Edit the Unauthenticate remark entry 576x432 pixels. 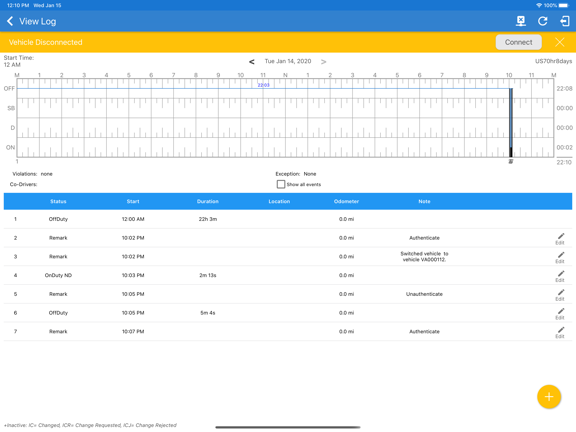[x=560, y=295]
